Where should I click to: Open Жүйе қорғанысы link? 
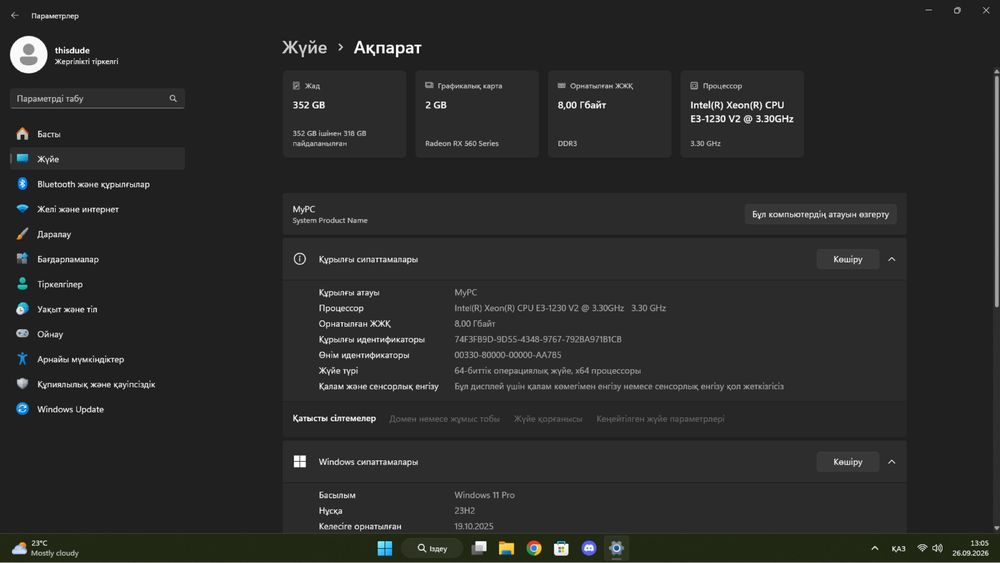click(548, 419)
